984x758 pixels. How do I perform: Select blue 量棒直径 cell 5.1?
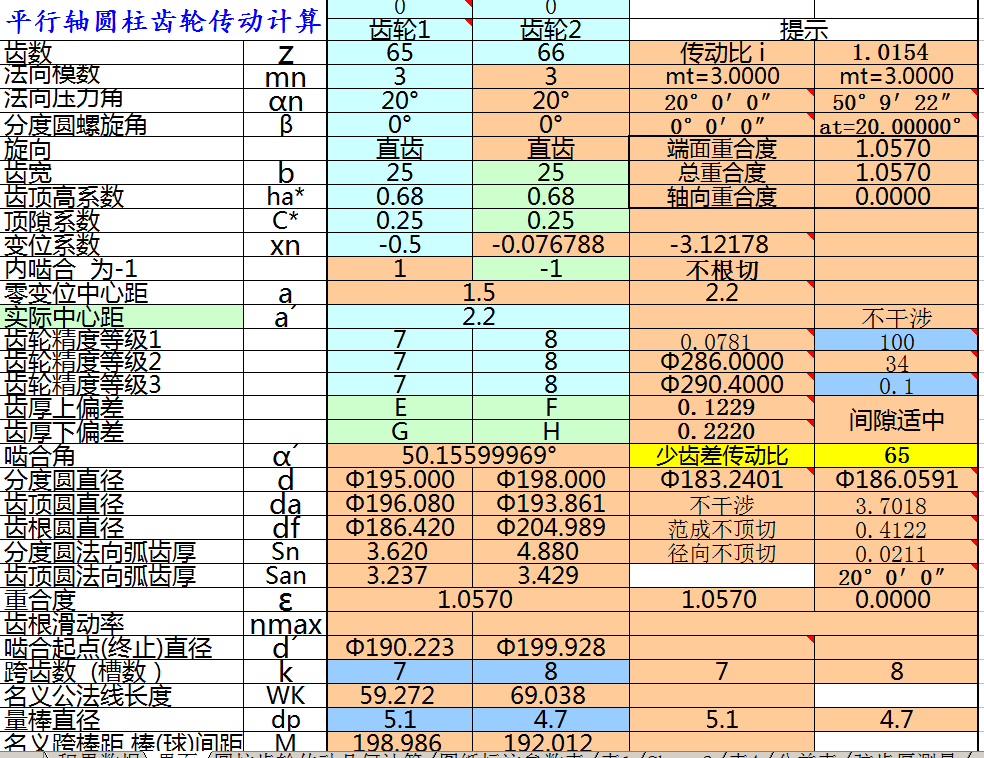400,719
